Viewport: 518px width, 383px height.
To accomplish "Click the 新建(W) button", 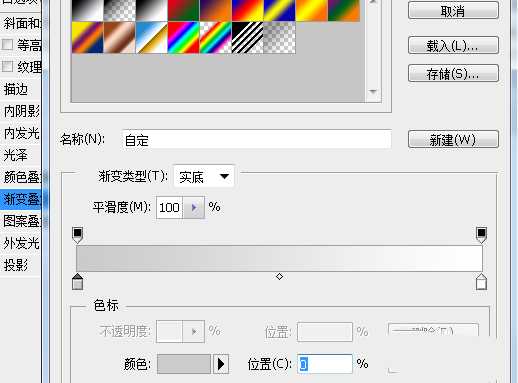I will click(x=453, y=139).
